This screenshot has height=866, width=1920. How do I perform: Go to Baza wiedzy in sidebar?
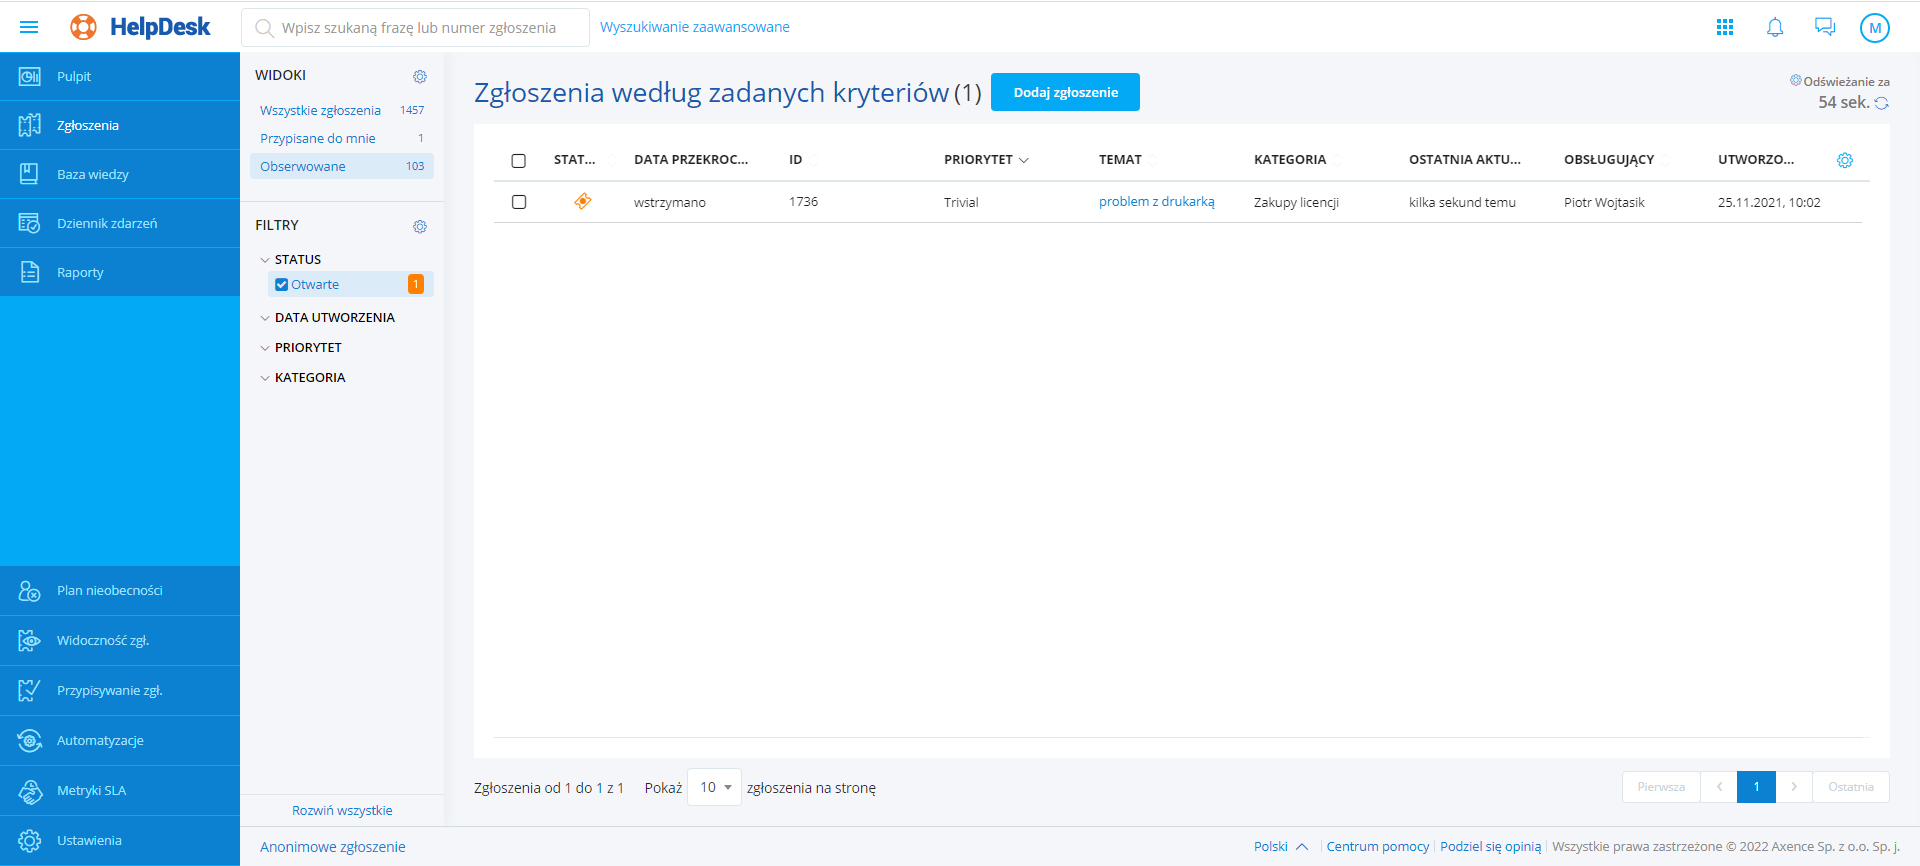[92, 175]
